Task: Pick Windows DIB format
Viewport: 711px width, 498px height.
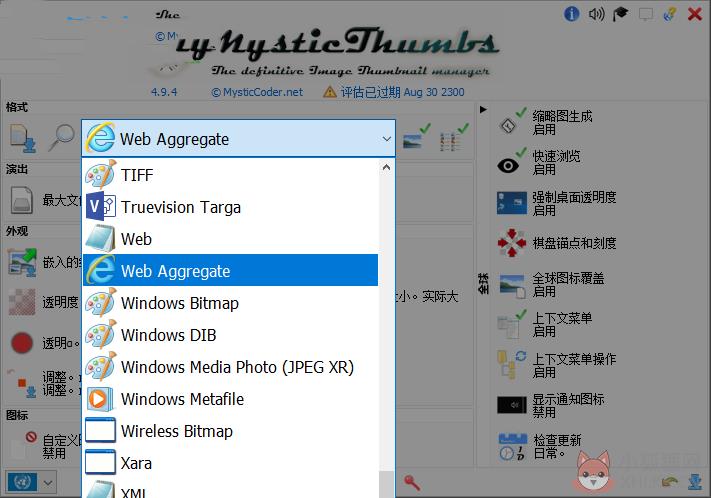Action: [x=231, y=335]
